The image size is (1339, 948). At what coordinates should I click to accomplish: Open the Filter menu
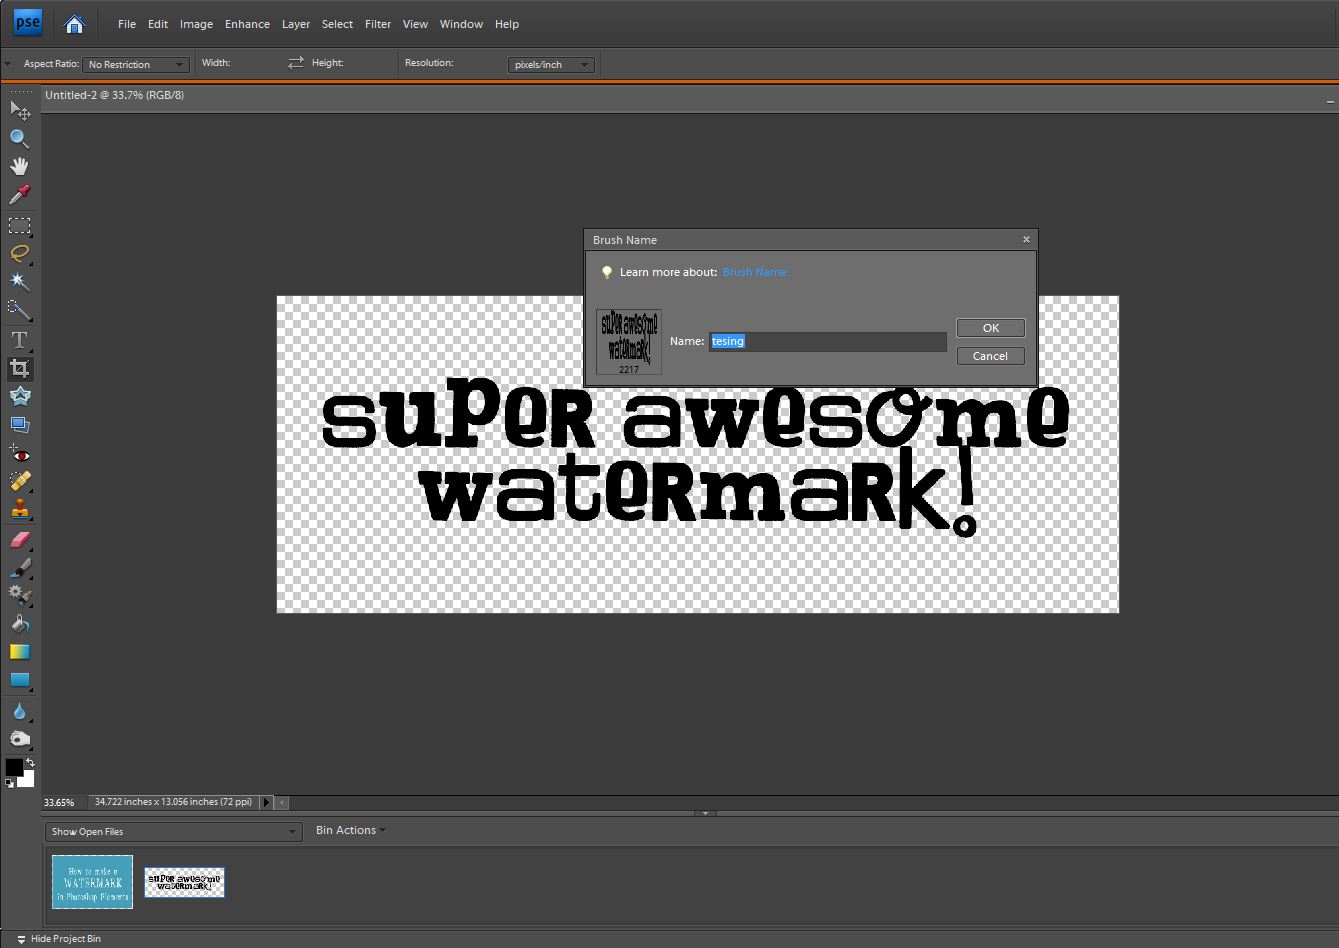377,24
